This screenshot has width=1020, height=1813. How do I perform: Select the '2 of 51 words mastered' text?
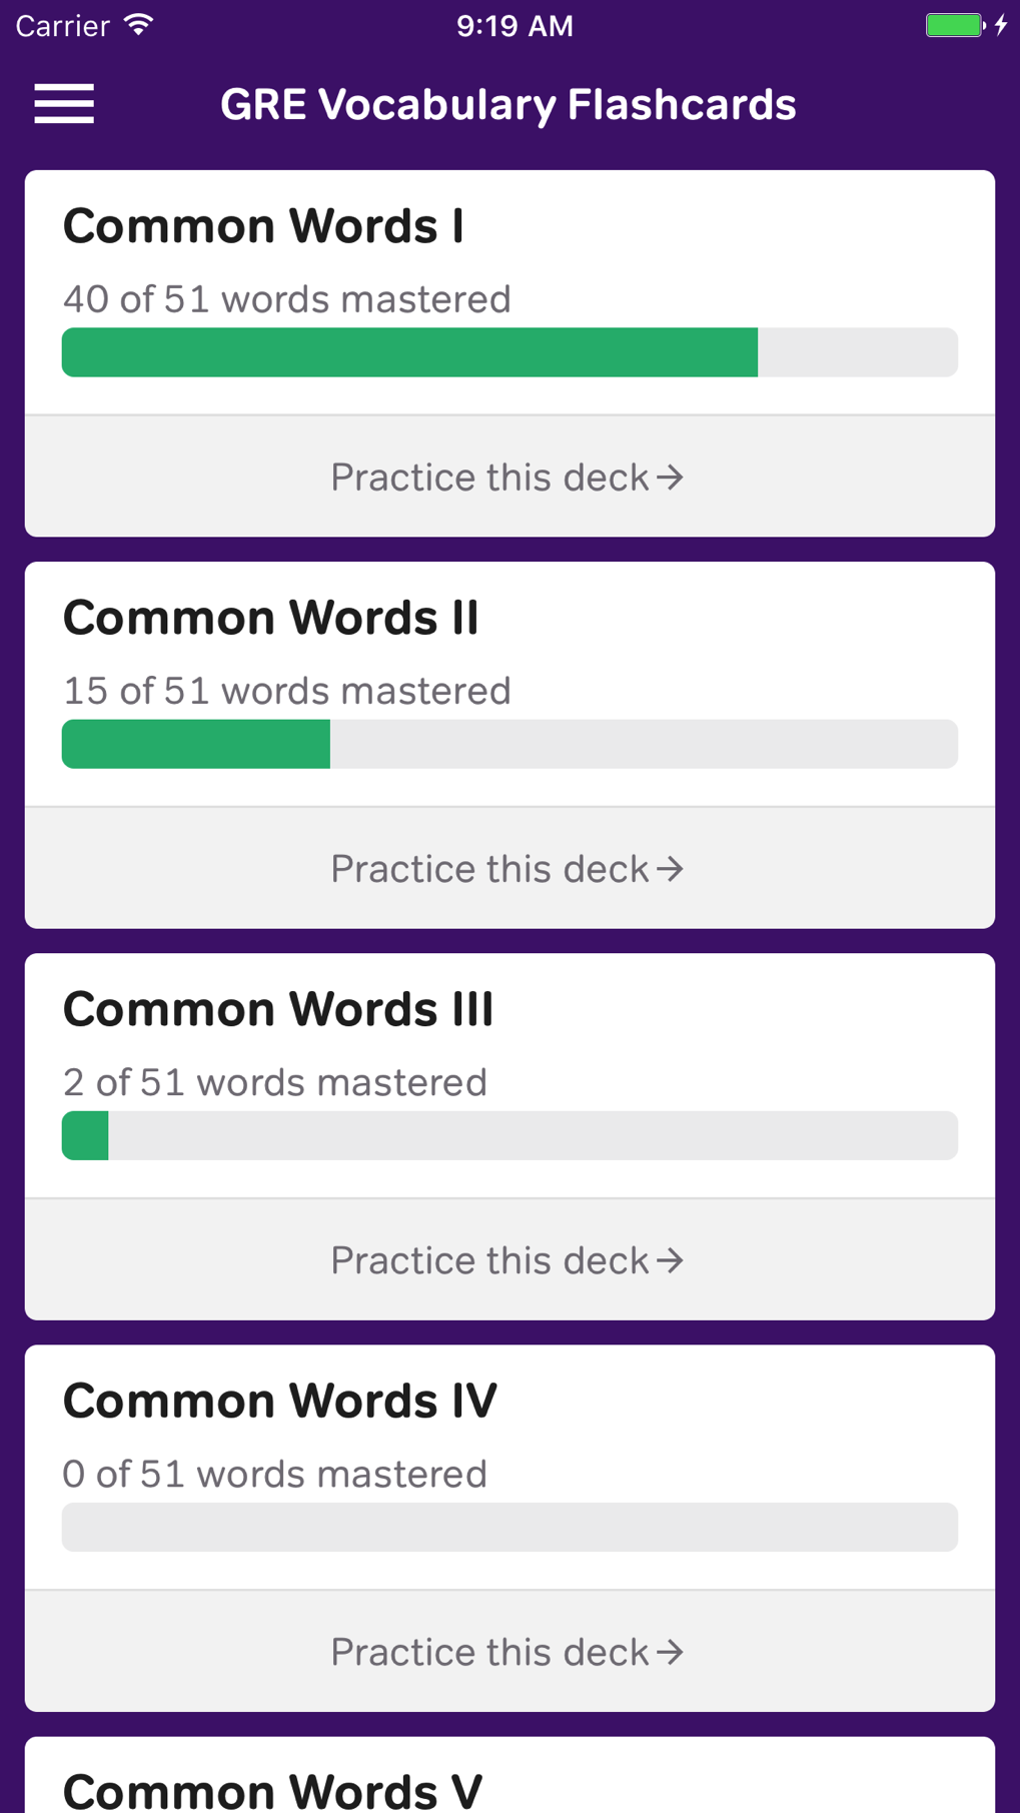coord(274,1082)
